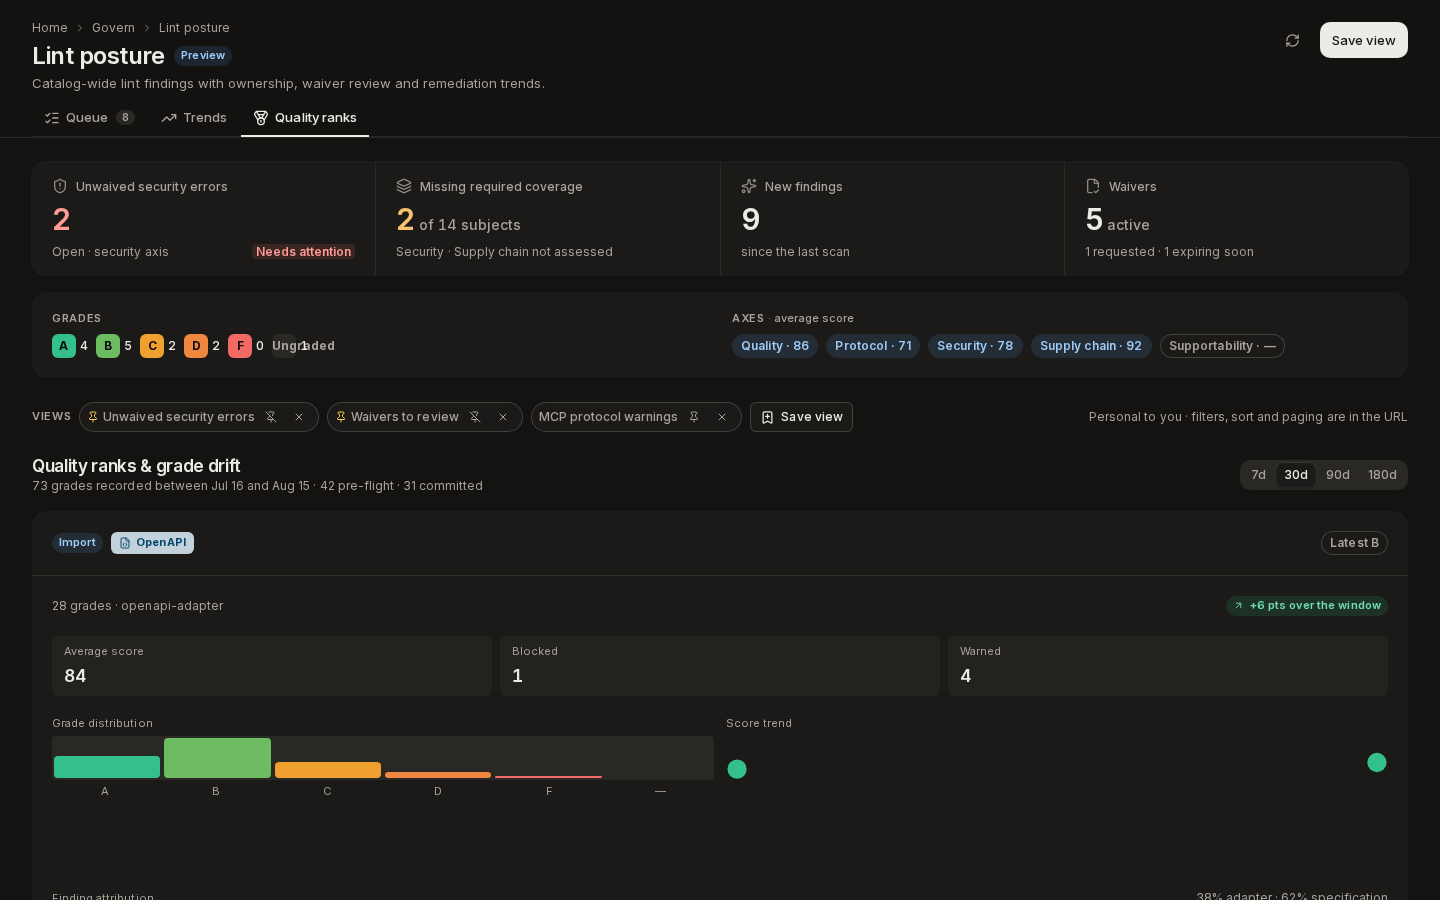Go to Home in the breadcrumb
Screen dimensions: 1440x900
pos(50,28)
